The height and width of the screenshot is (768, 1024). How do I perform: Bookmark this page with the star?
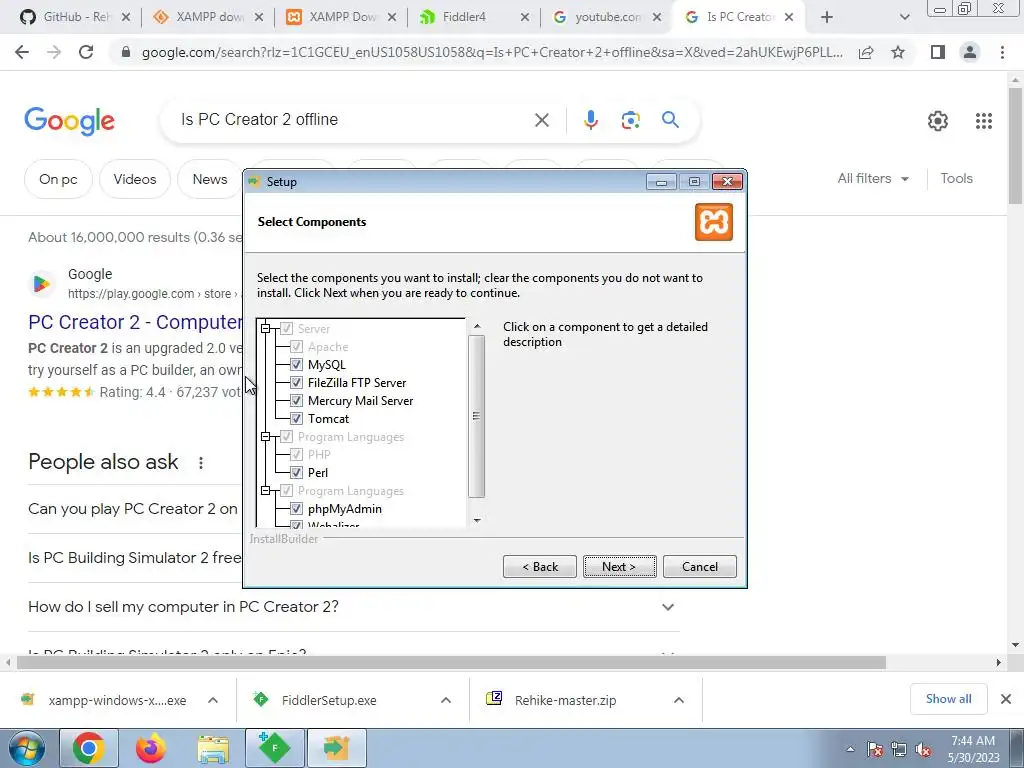click(898, 52)
